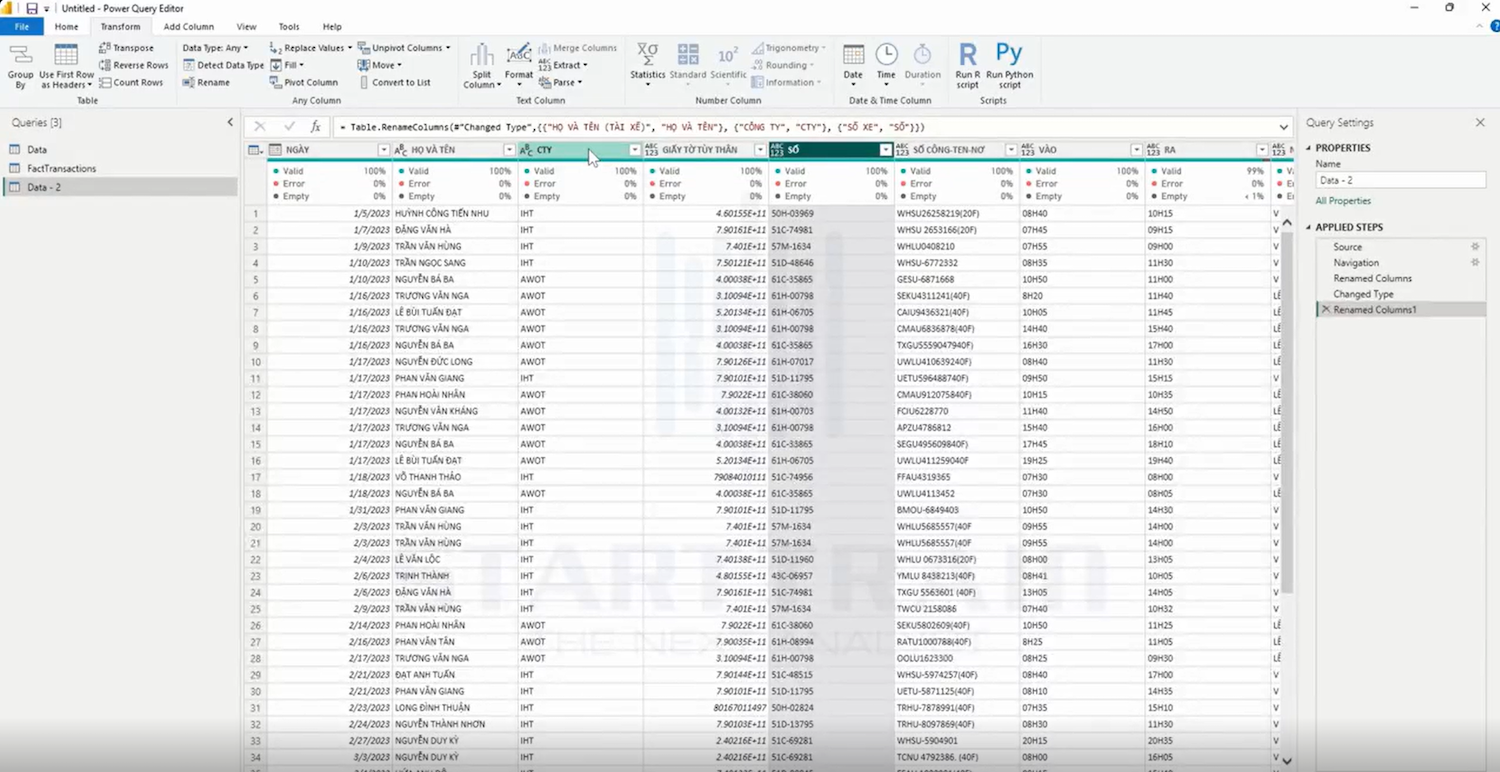Image resolution: width=1500 pixels, height=772 pixels.
Task: Select the FactTransactions query
Action: [62, 169]
